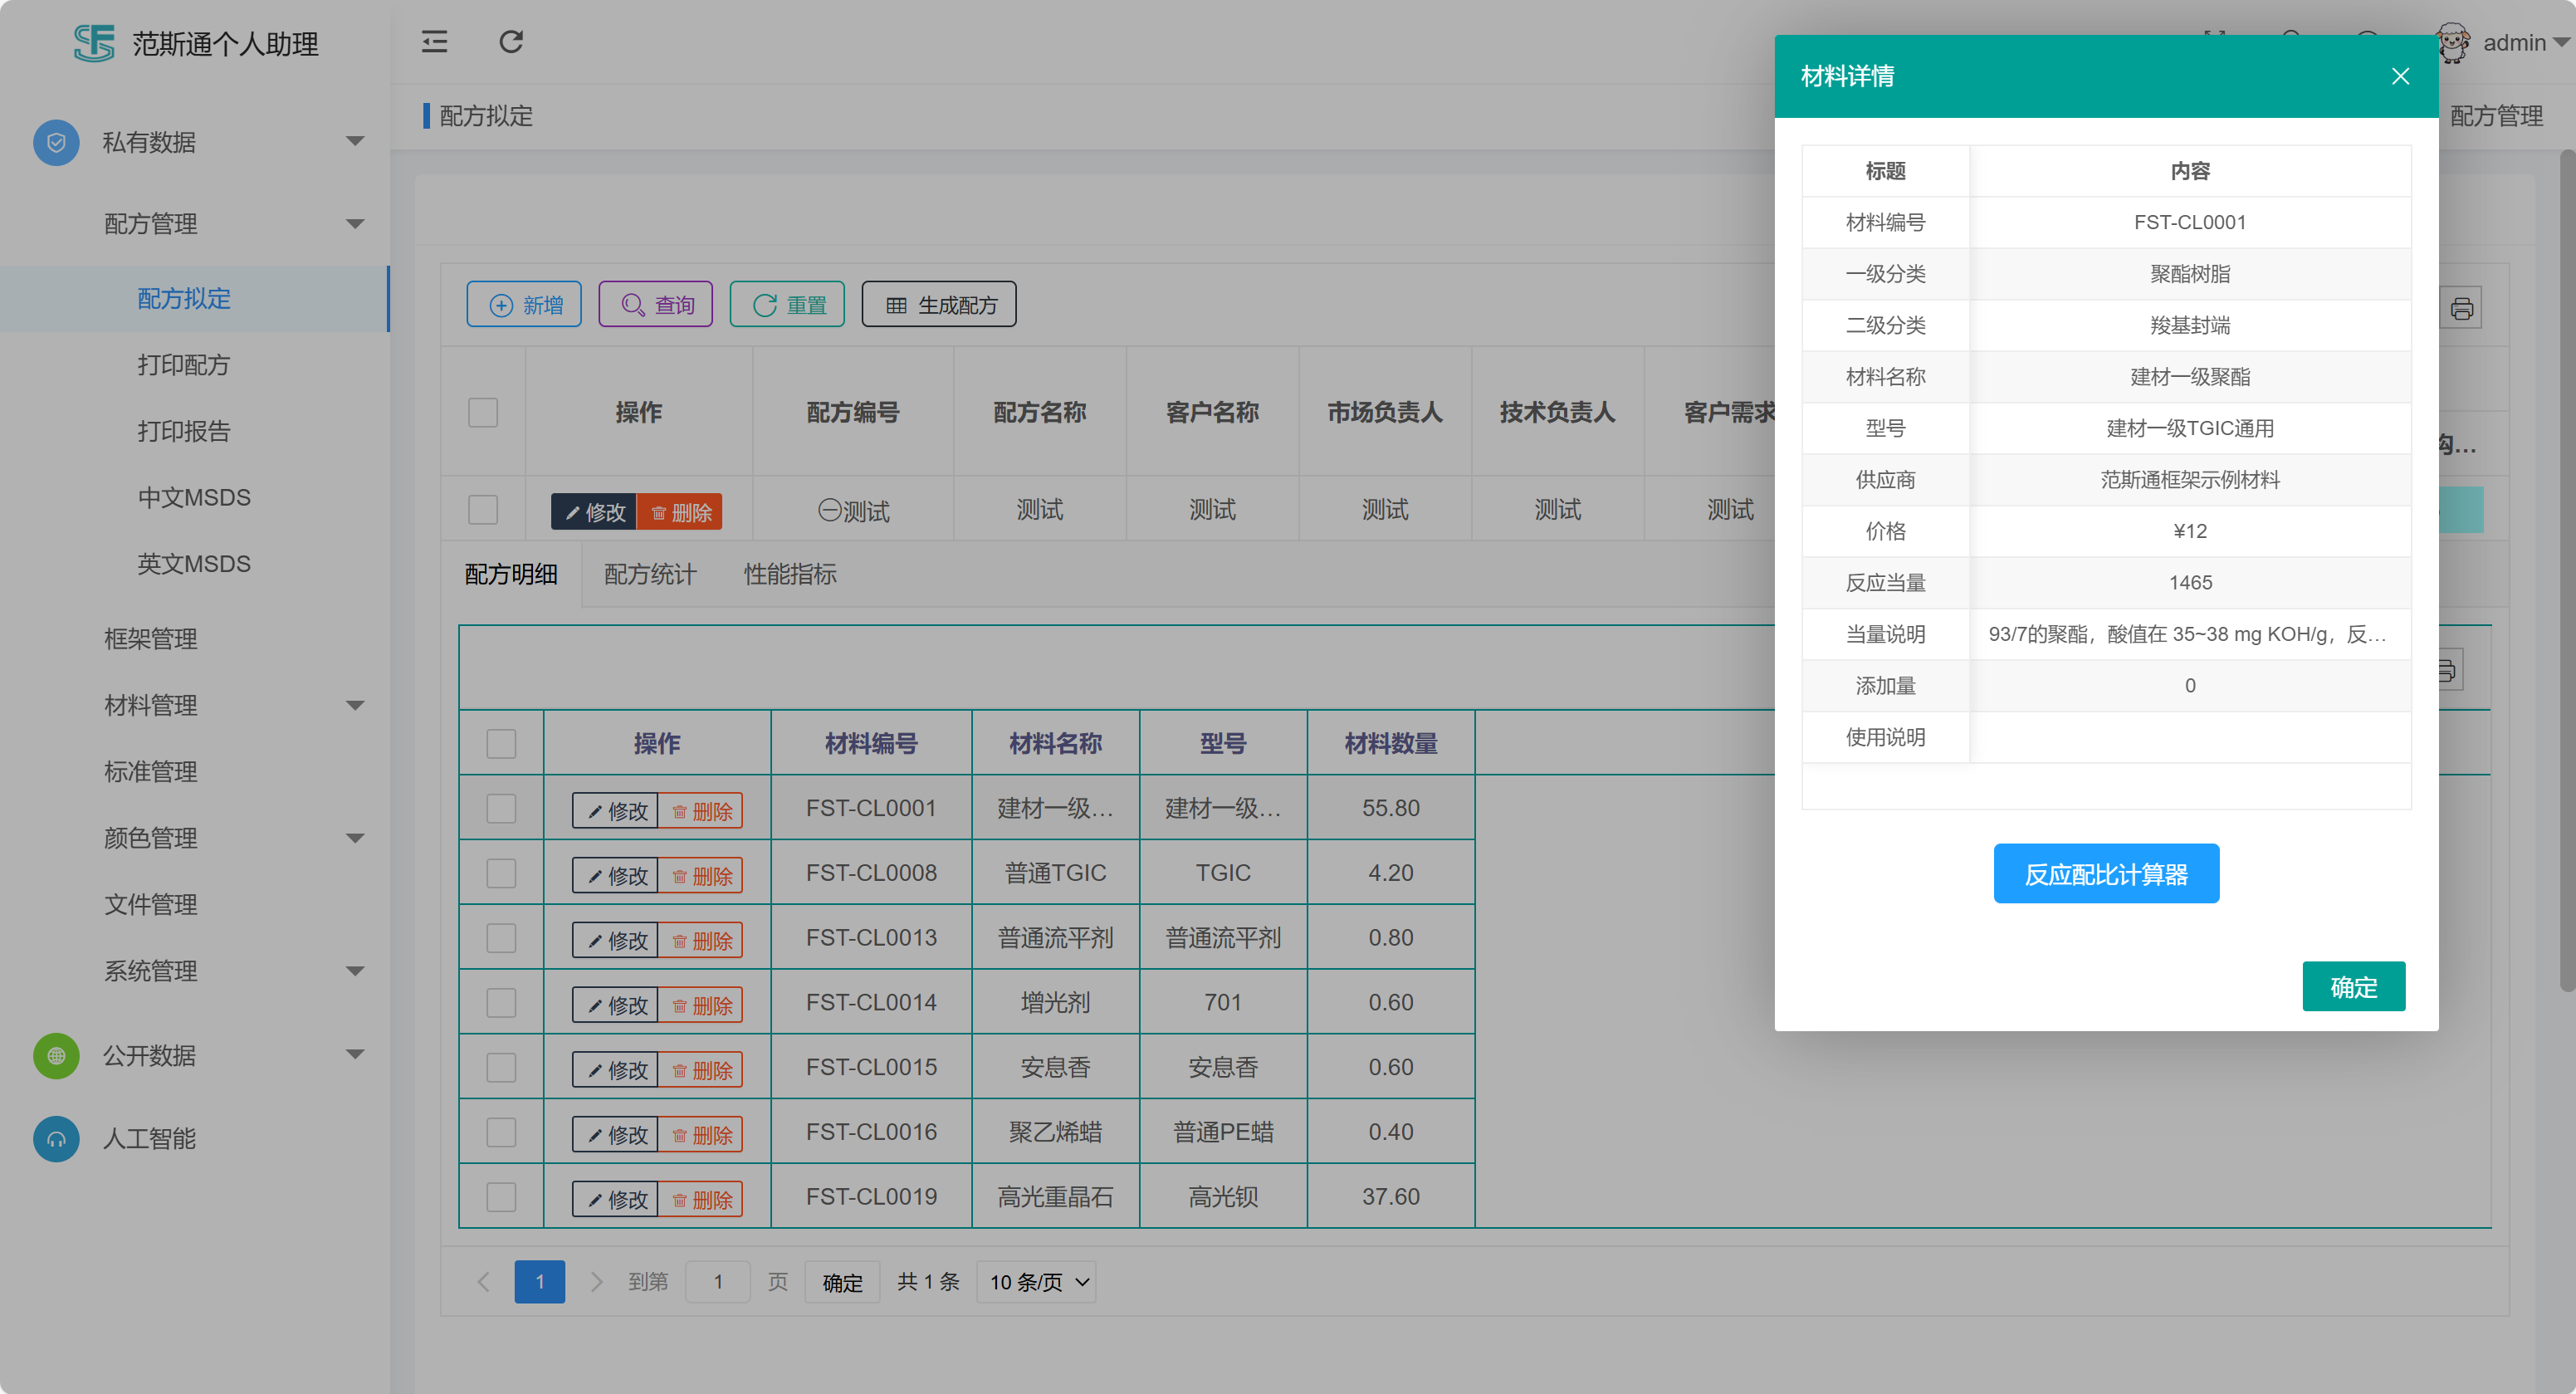Viewport: 2576px width, 1394px height.
Task: Edit material row FST-CL0008
Action: (x=616, y=875)
